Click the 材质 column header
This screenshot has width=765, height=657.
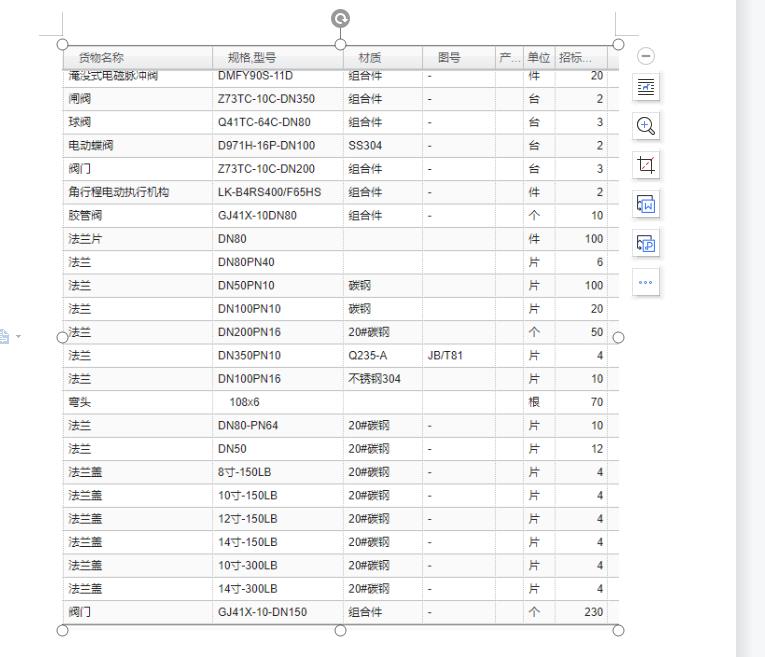[x=369, y=58]
